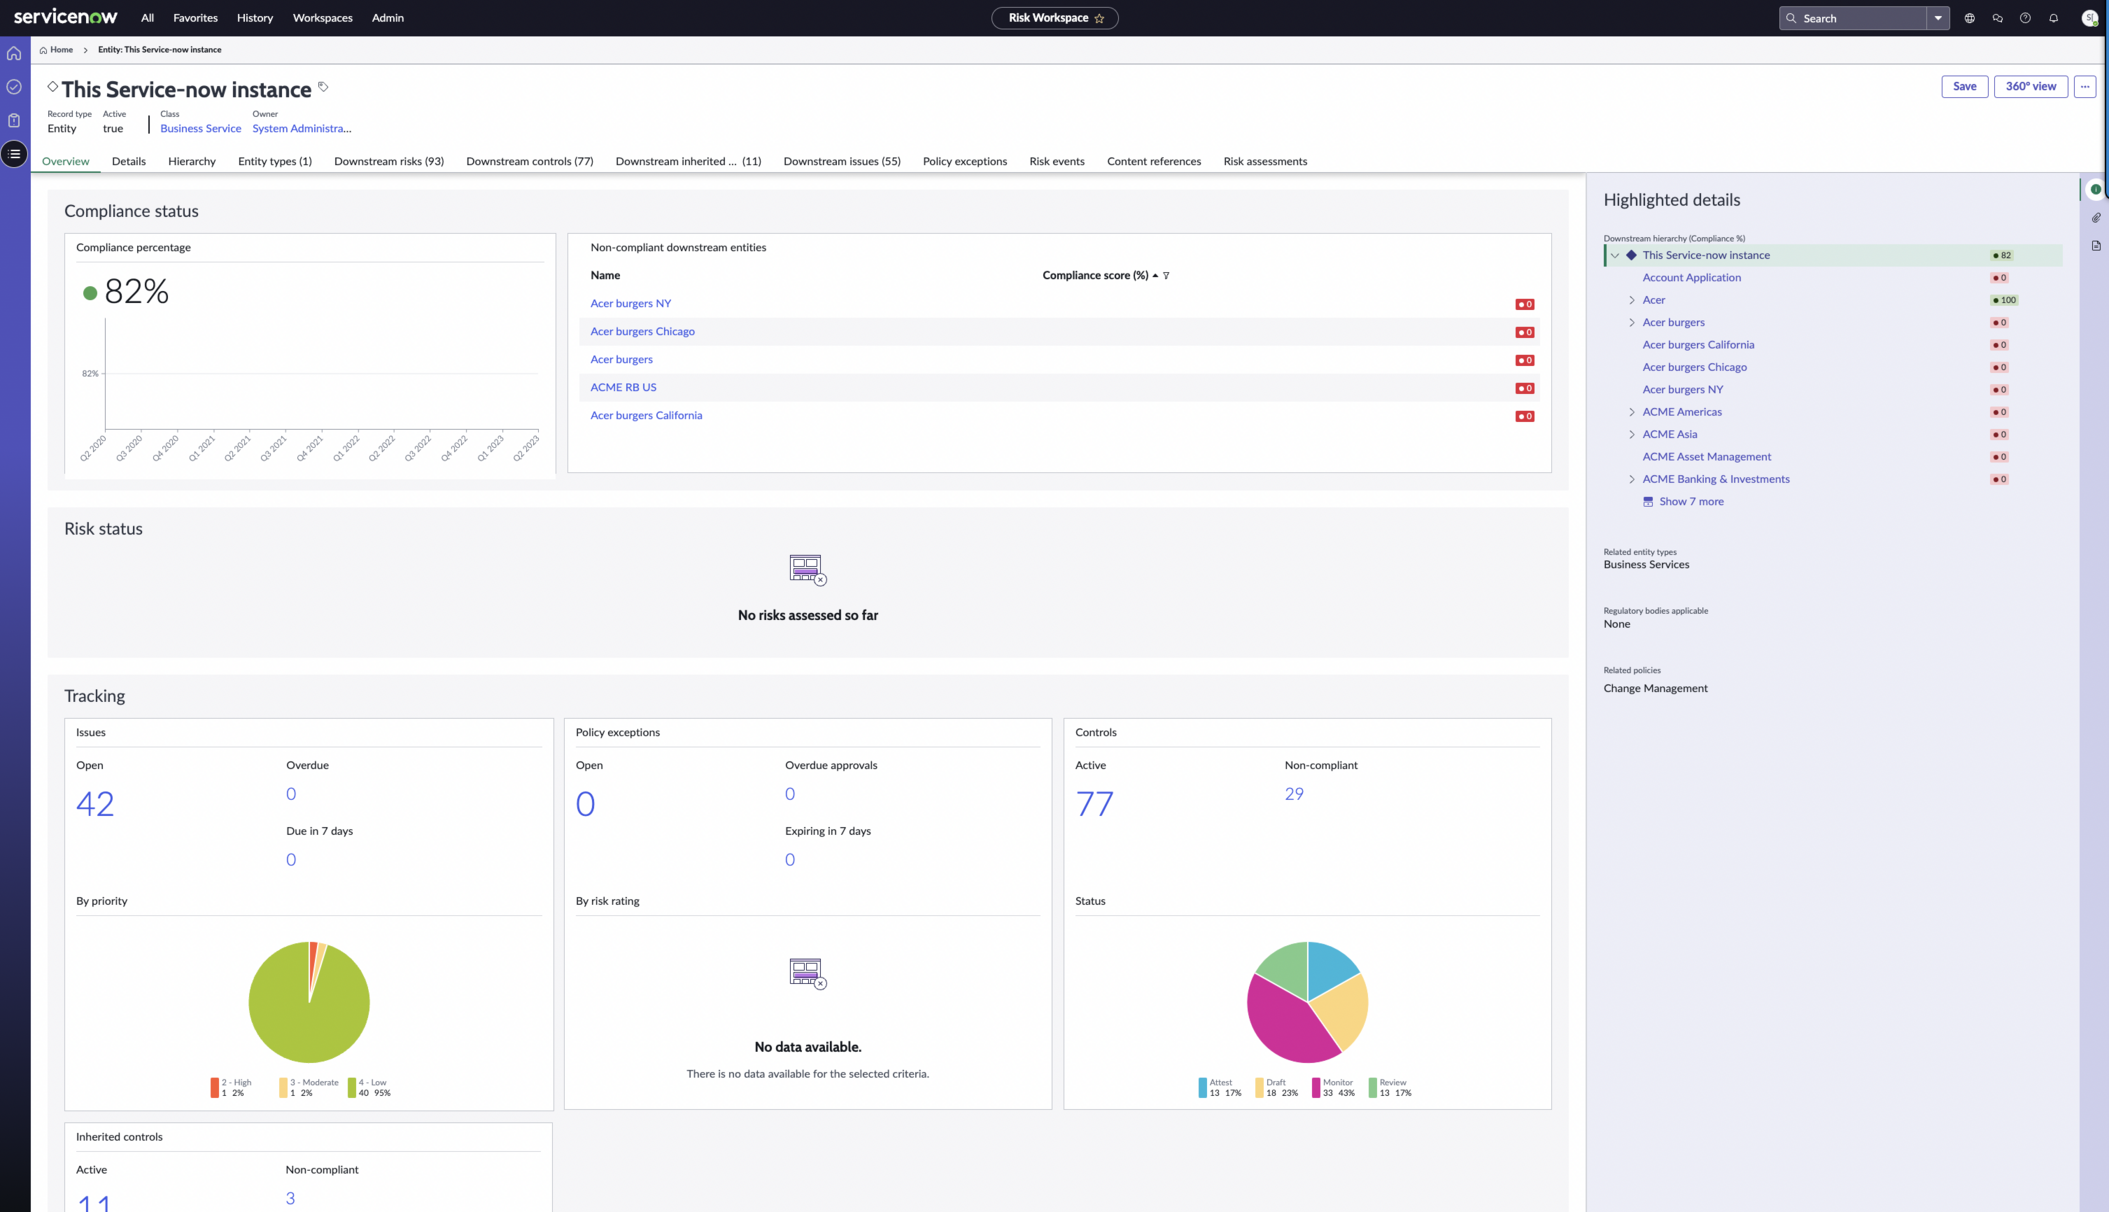Open the notifications bell icon

point(2053,18)
